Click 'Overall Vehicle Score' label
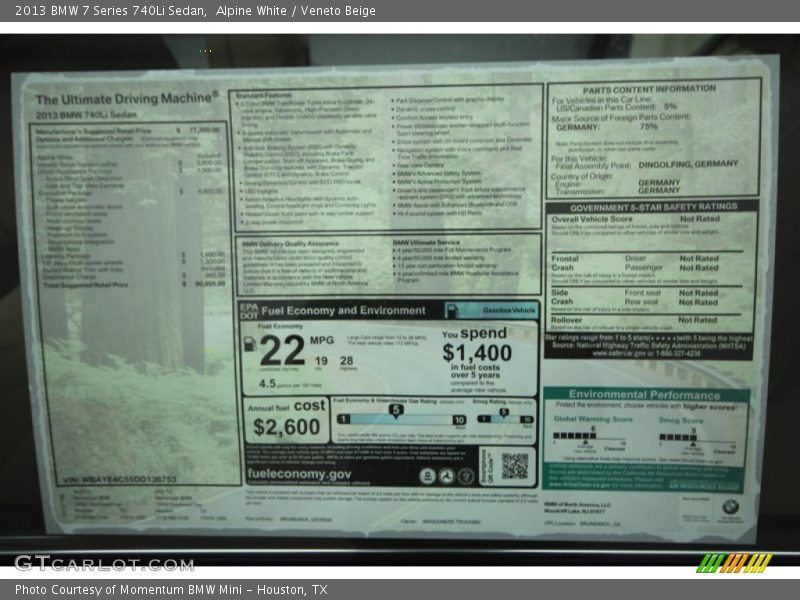The height and width of the screenshot is (600, 800). click(x=591, y=219)
